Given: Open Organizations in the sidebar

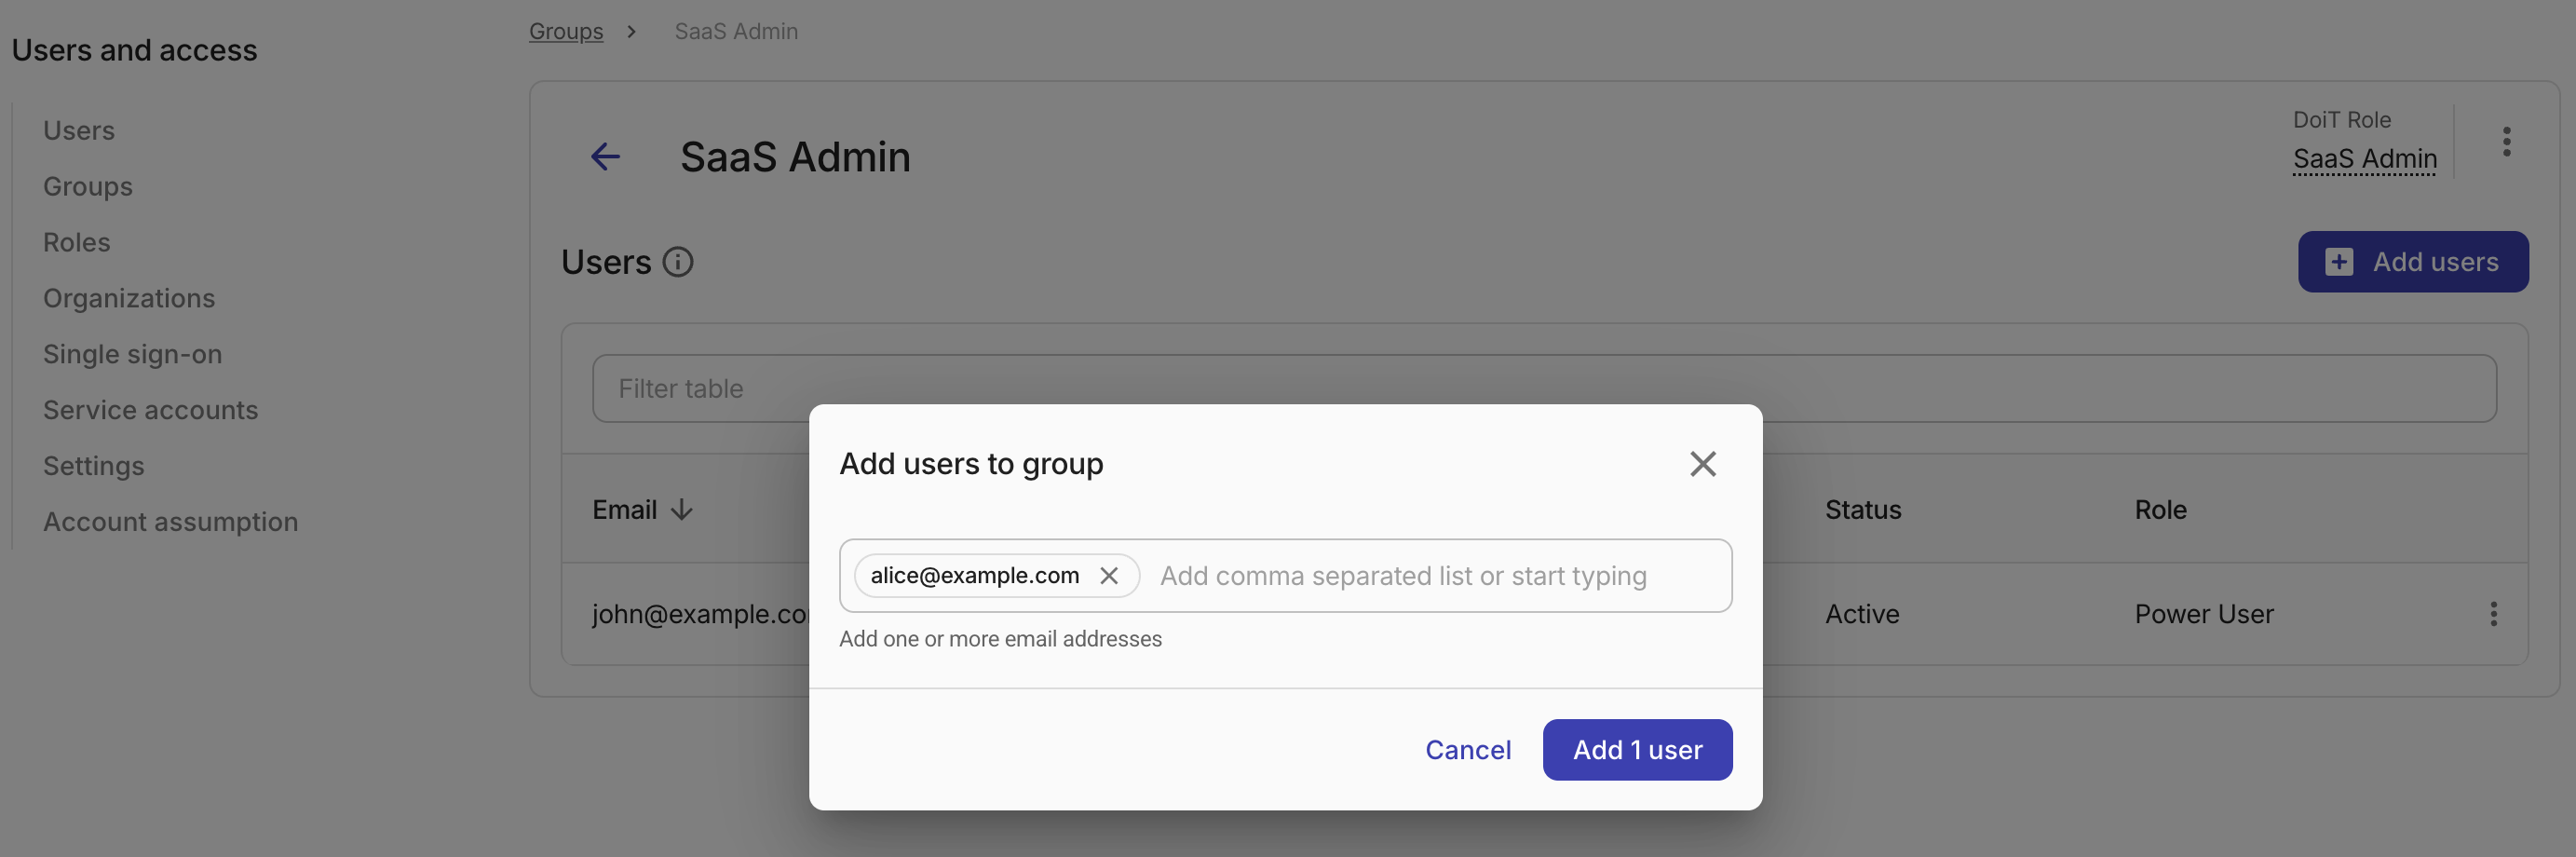Looking at the screenshot, I should pos(129,299).
